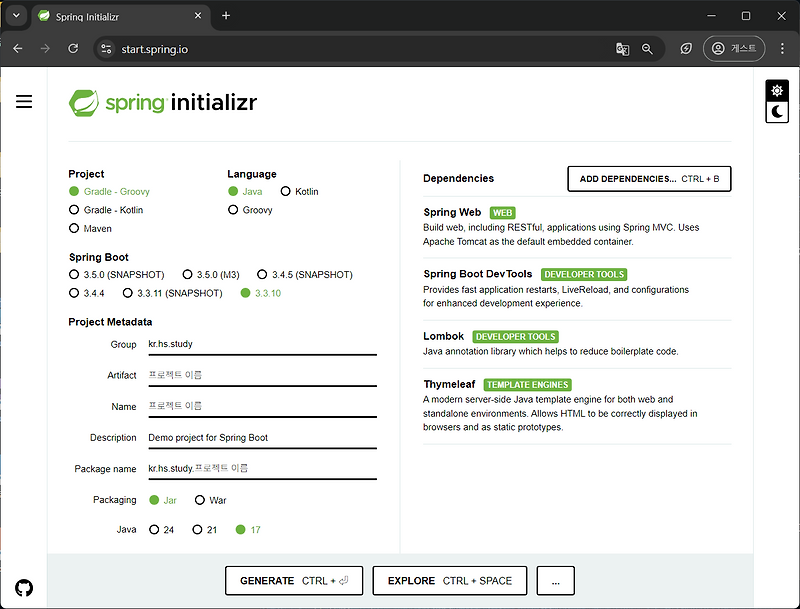Open the GitHub icon at bottom left
The width and height of the screenshot is (800, 609).
(x=24, y=588)
